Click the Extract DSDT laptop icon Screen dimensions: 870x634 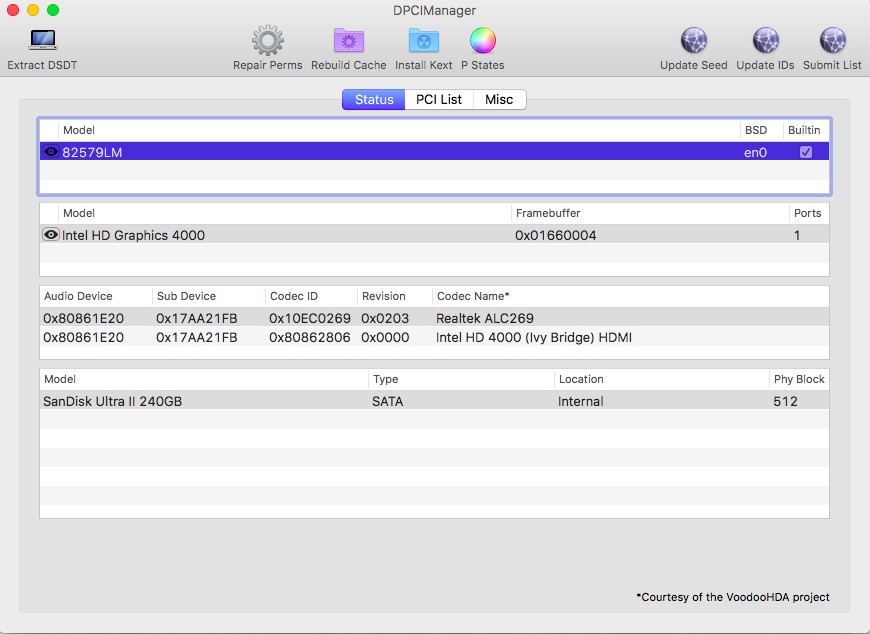pyautogui.click(x=42, y=41)
